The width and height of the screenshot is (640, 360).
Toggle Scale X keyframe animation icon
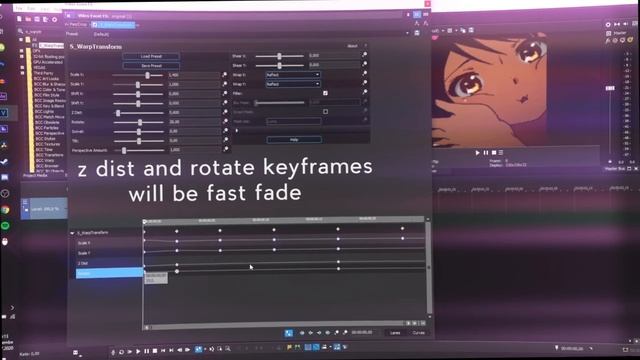coord(224,75)
